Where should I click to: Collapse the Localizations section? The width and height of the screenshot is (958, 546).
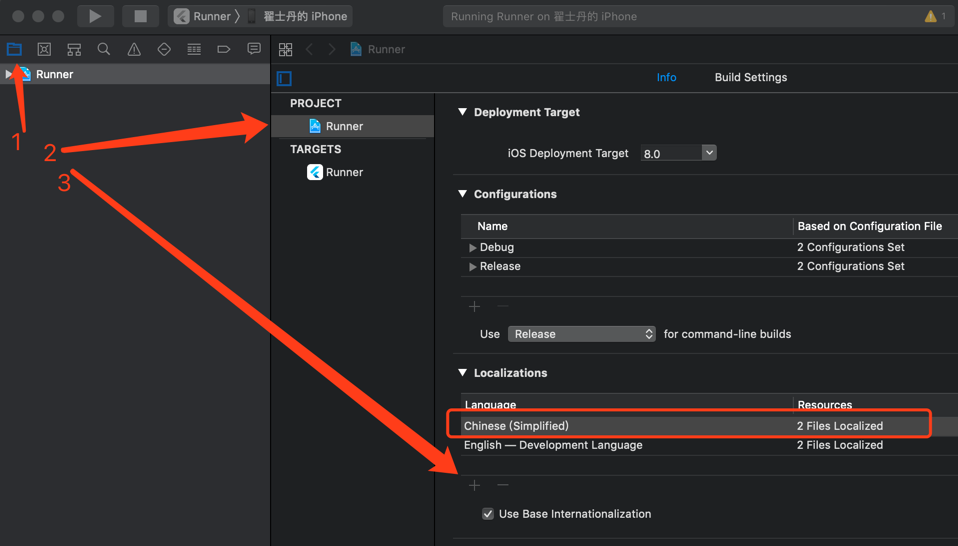coord(463,373)
